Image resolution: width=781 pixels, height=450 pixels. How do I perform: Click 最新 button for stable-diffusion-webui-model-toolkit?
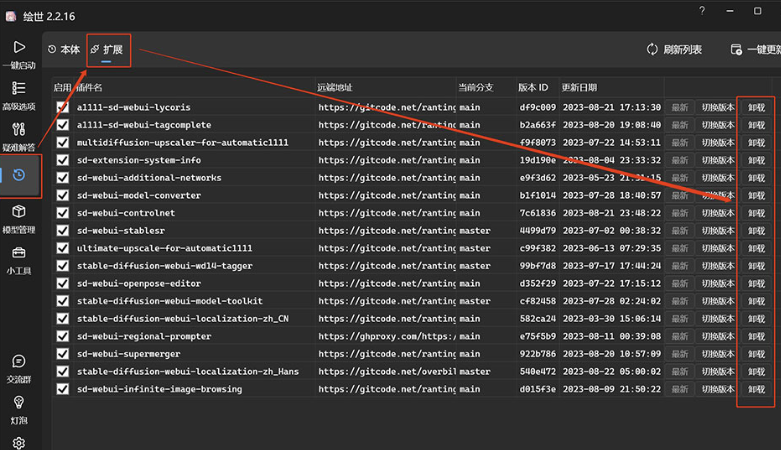(x=679, y=301)
